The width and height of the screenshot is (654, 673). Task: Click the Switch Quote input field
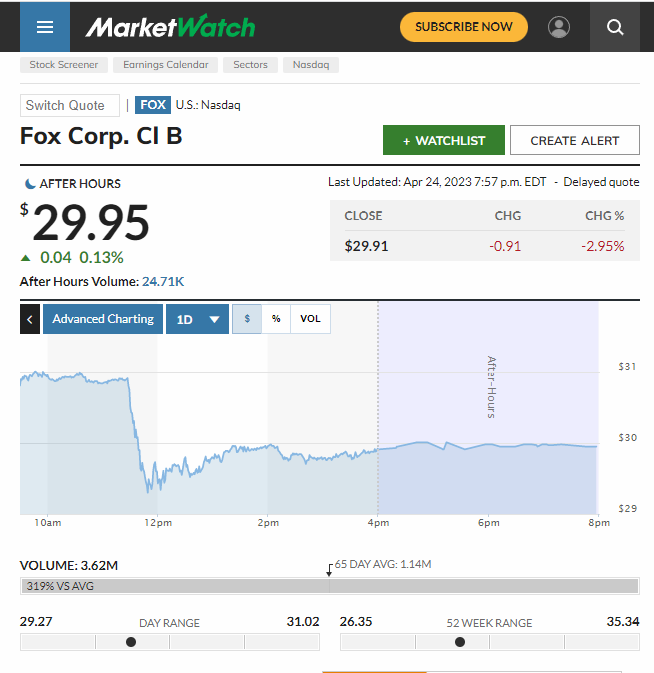(x=70, y=105)
